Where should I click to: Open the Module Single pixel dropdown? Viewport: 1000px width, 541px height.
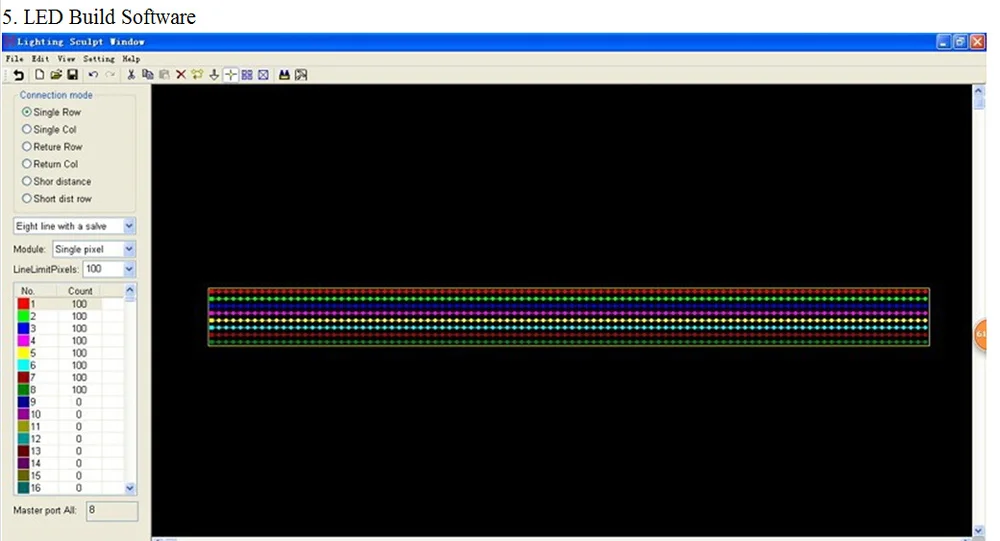point(129,249)
